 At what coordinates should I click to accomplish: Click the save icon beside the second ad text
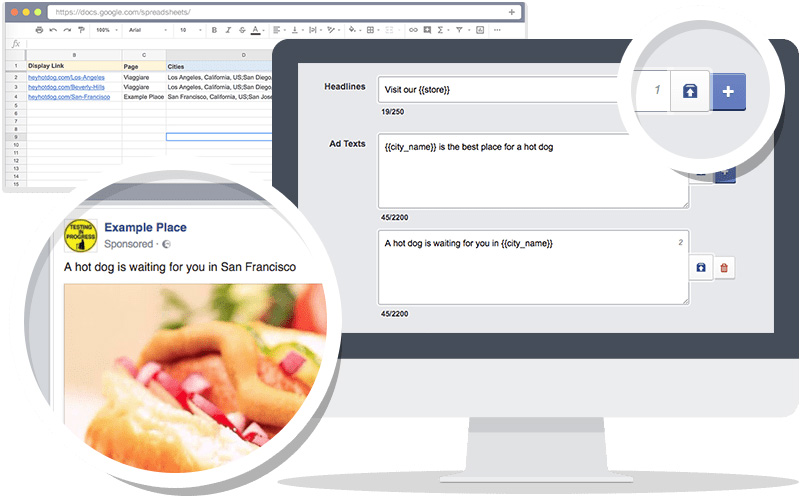[x=701, y=268]
